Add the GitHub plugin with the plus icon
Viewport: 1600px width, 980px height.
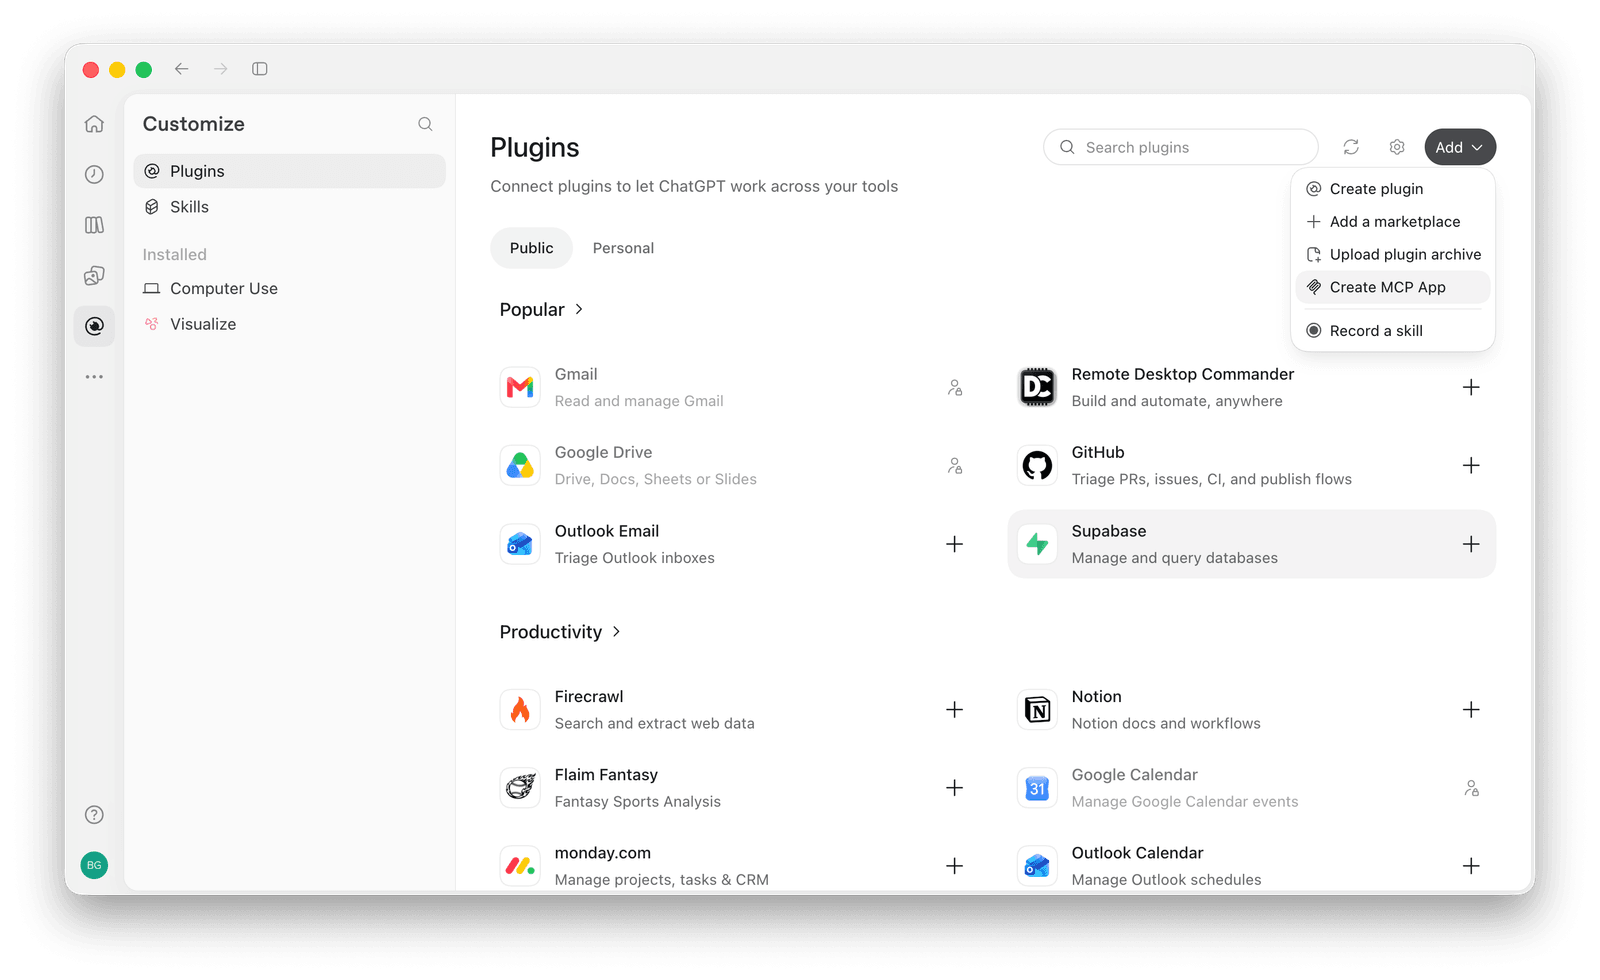[1471, 465]
